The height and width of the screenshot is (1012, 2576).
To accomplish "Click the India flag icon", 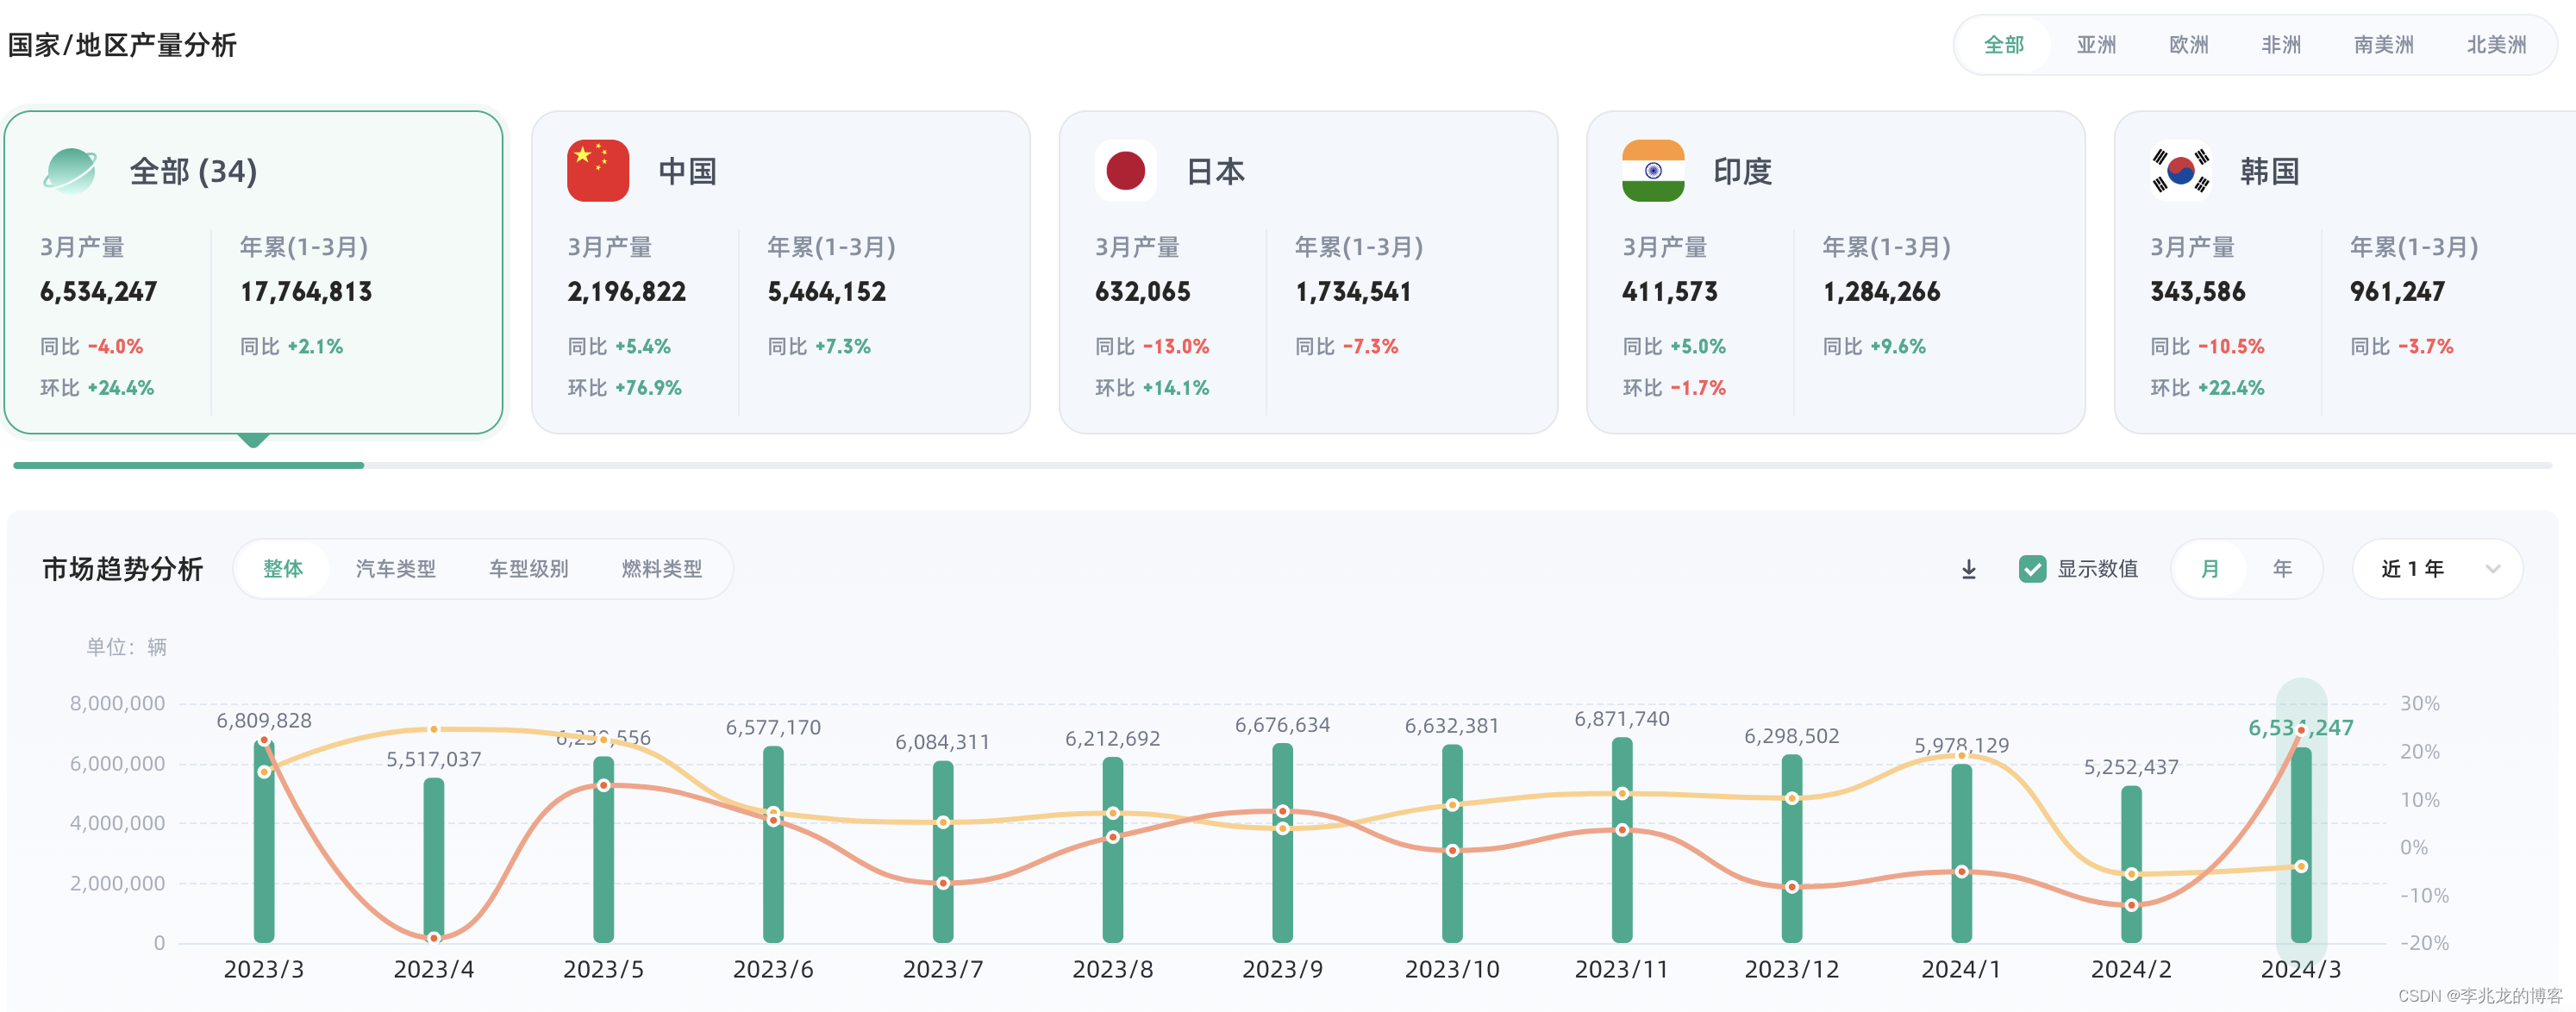I will [x=1653, y=171].
